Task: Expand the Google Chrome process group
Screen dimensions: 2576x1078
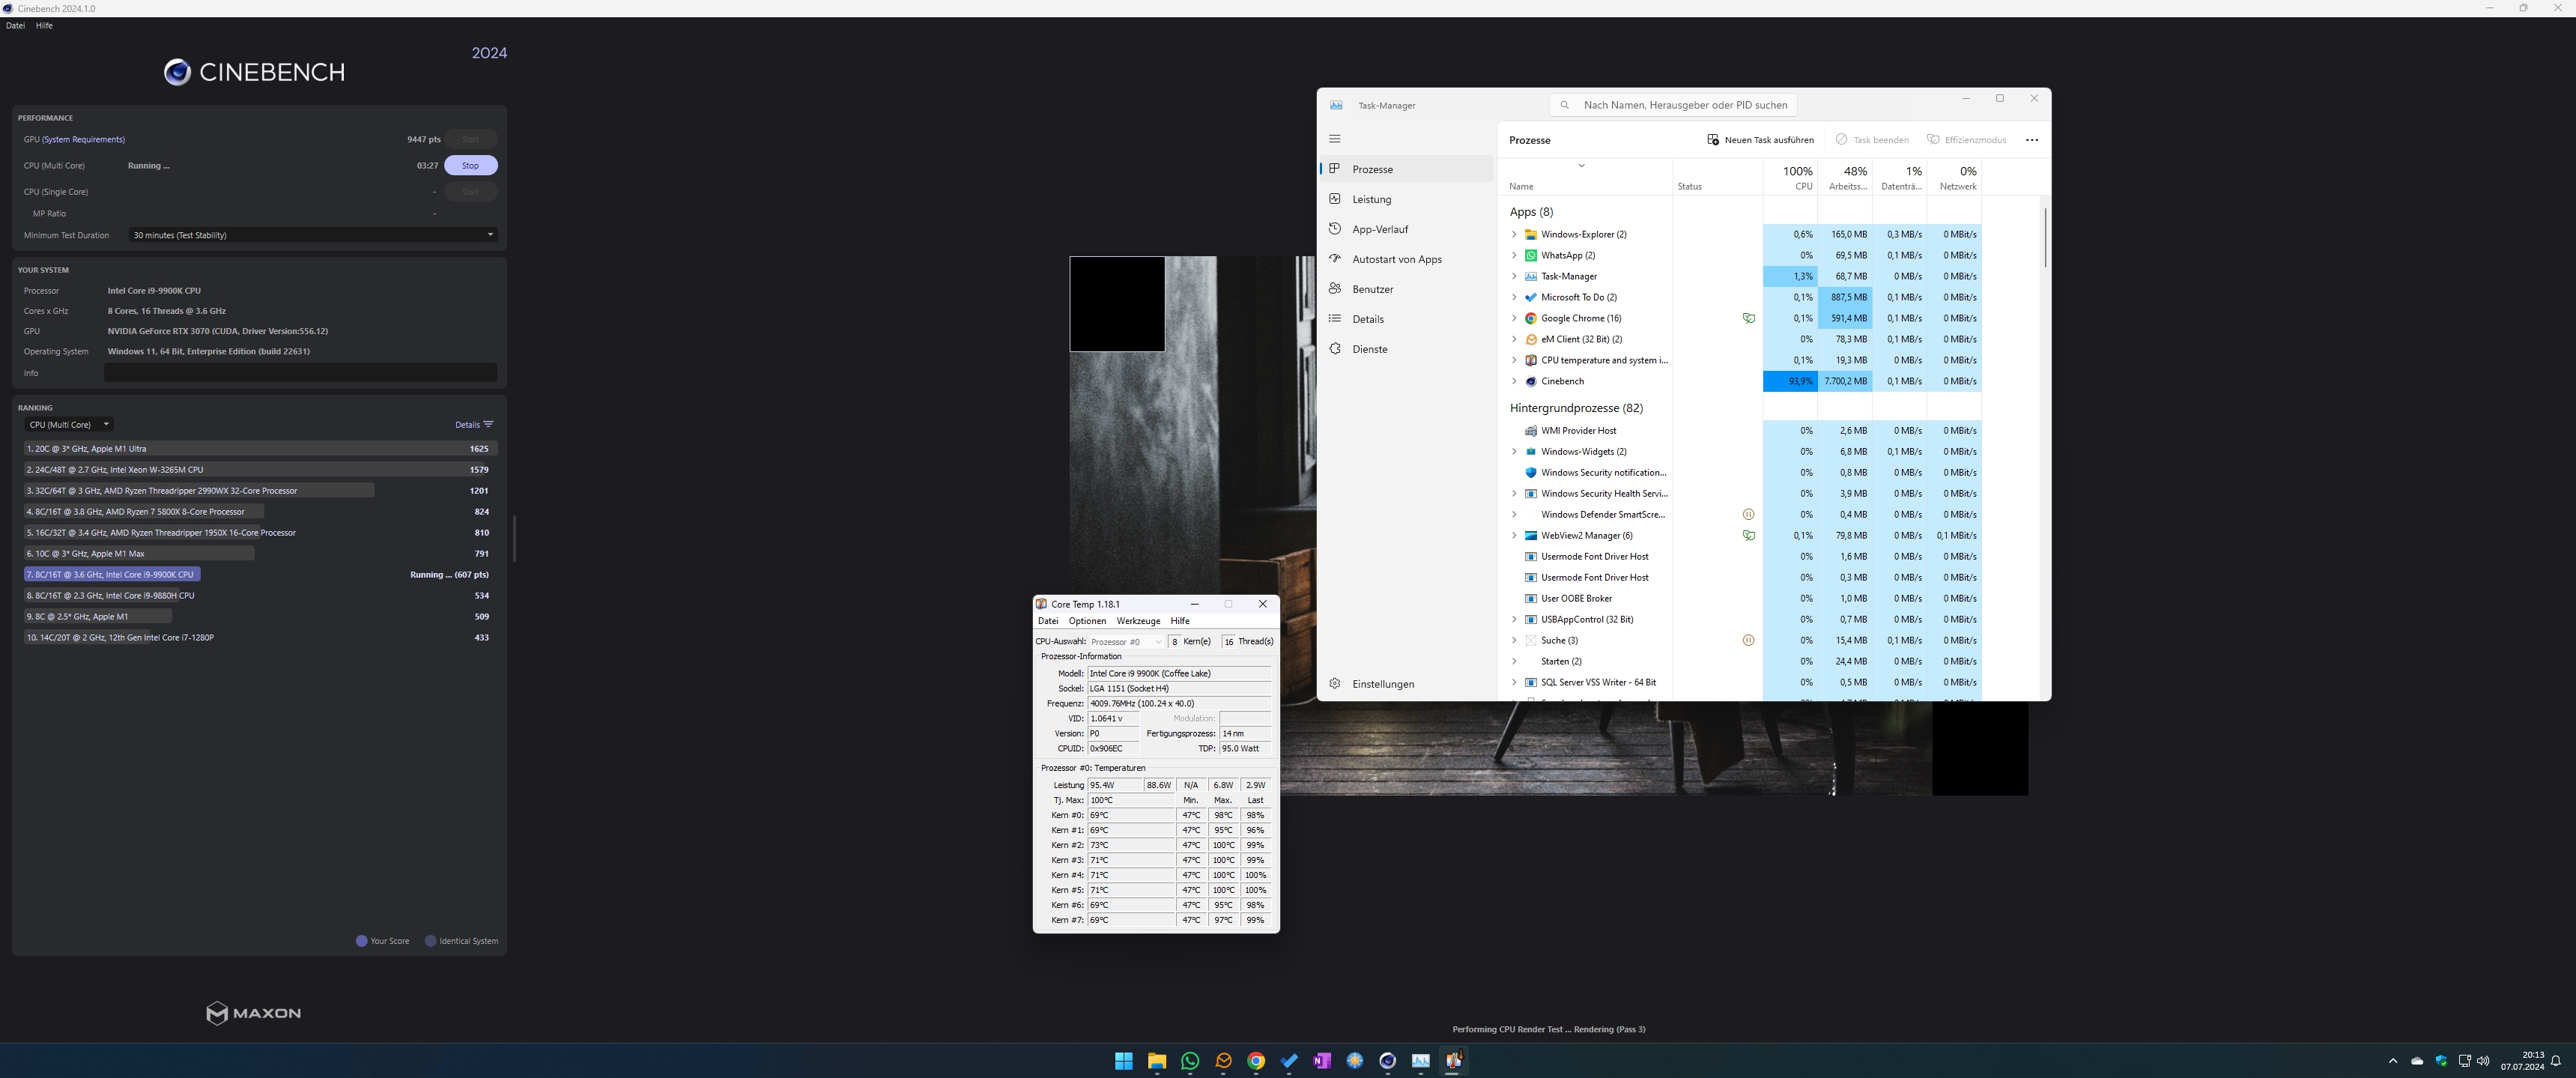Action: pos(1514,318)
